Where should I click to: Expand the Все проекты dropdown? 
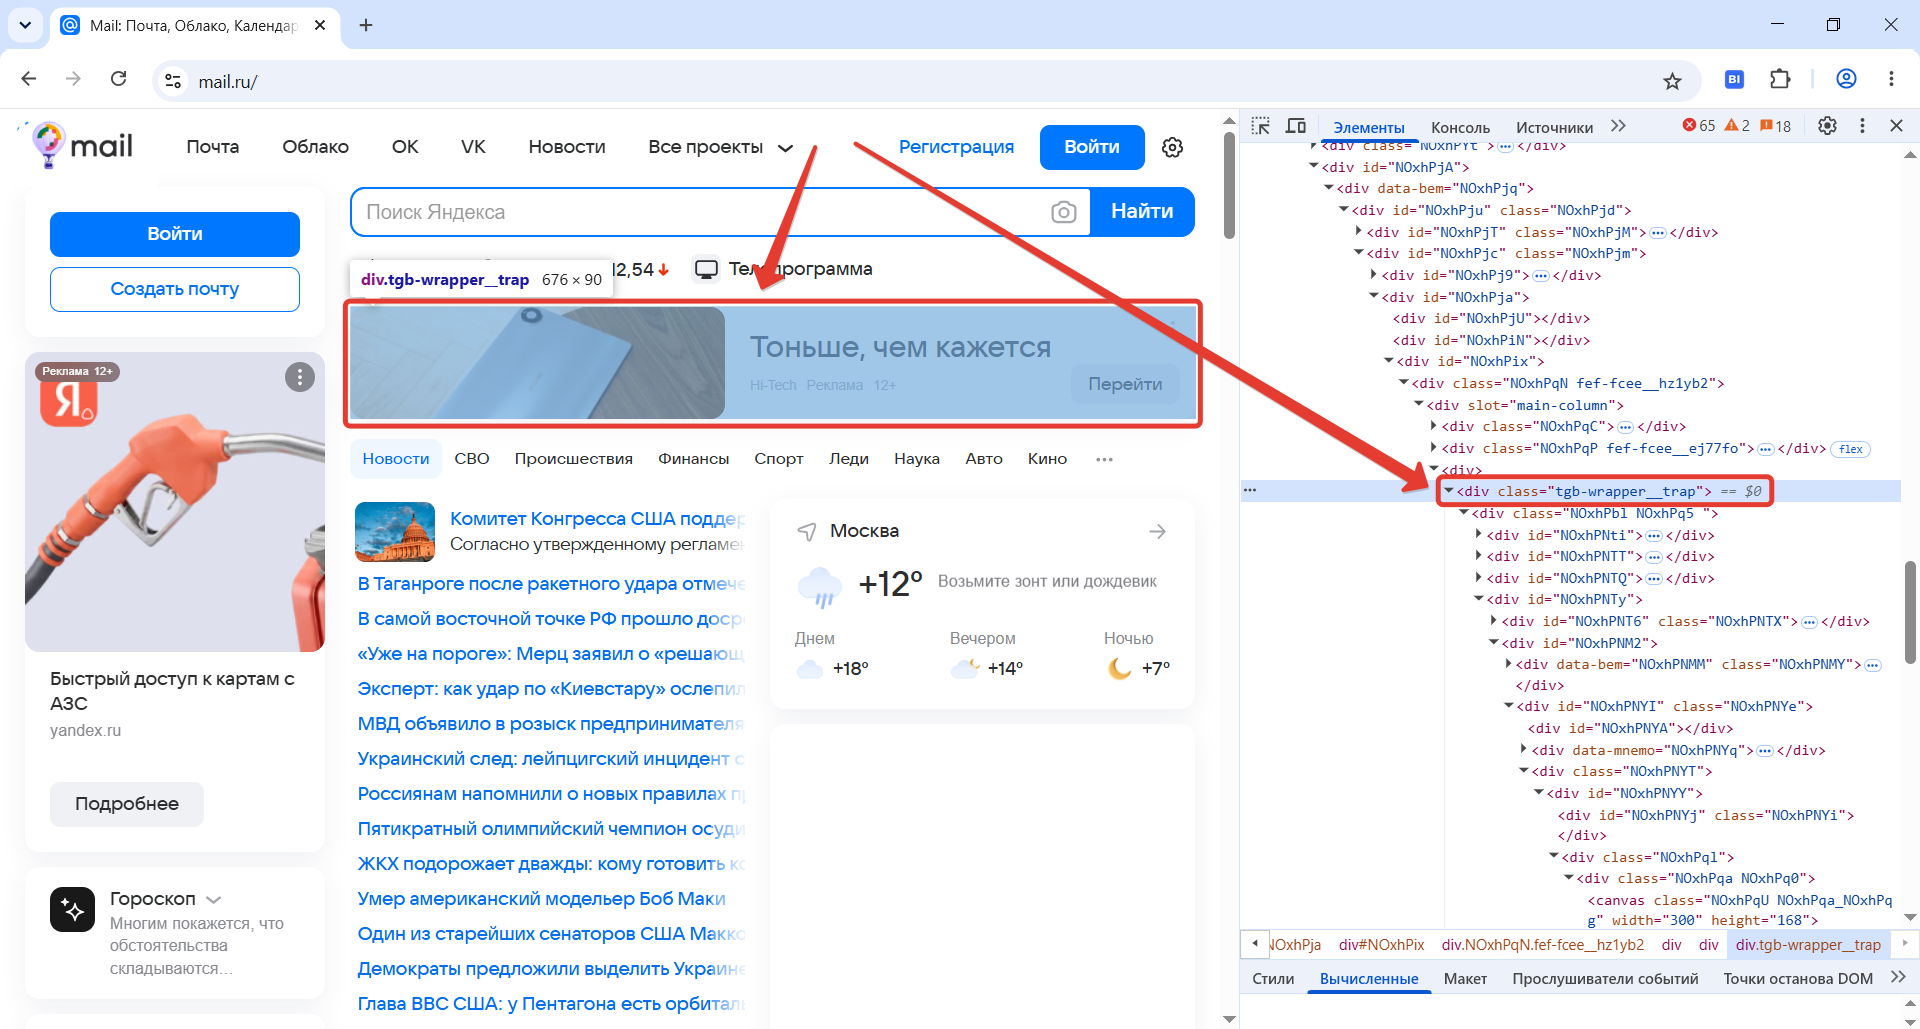[720, 148]
